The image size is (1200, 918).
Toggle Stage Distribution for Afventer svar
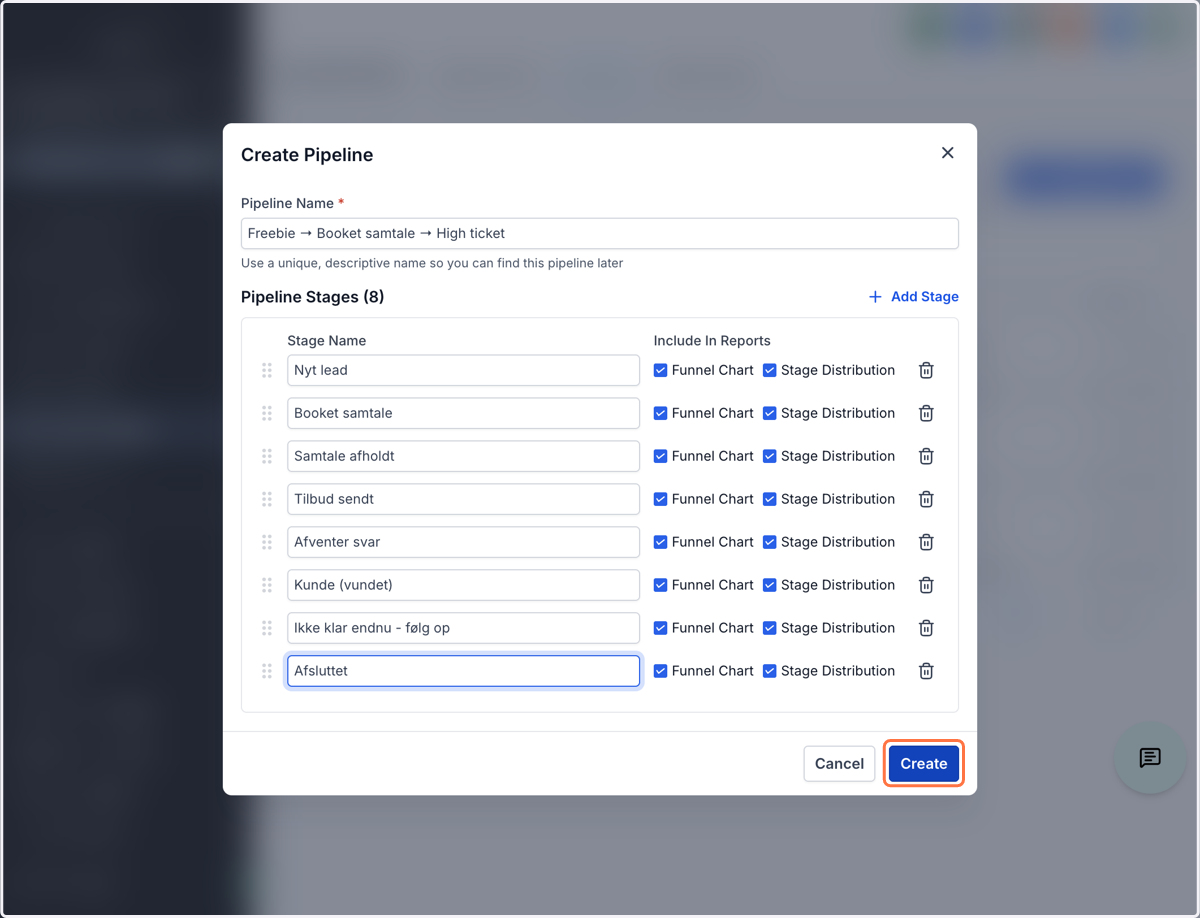tap(769, 542)
